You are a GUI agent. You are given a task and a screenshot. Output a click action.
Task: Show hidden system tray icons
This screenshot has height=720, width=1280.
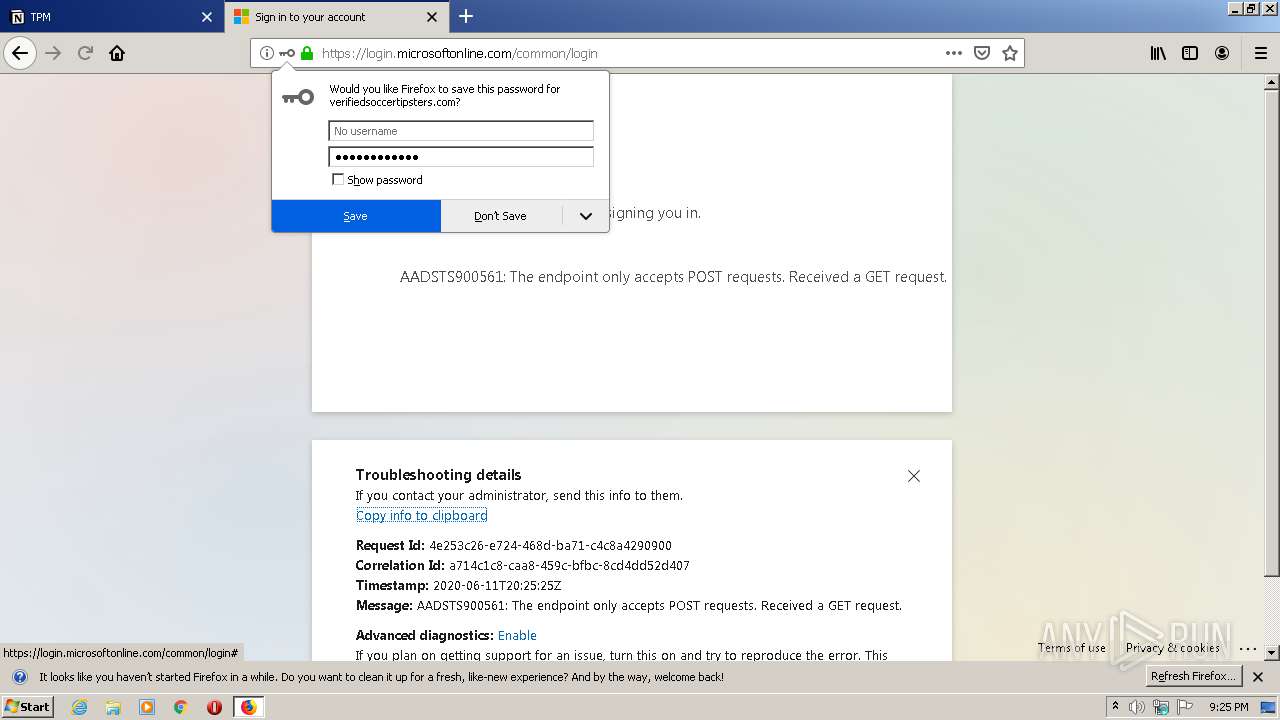1115,706
